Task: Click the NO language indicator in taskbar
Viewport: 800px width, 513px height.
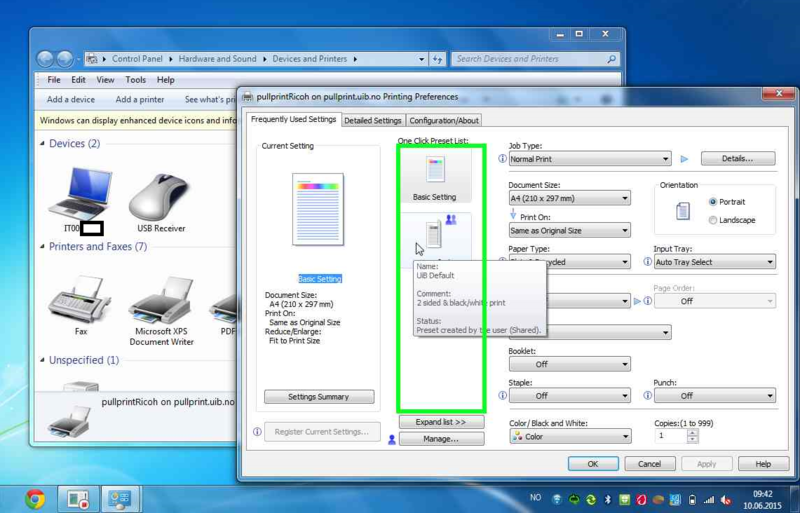Action: [535, 497]
